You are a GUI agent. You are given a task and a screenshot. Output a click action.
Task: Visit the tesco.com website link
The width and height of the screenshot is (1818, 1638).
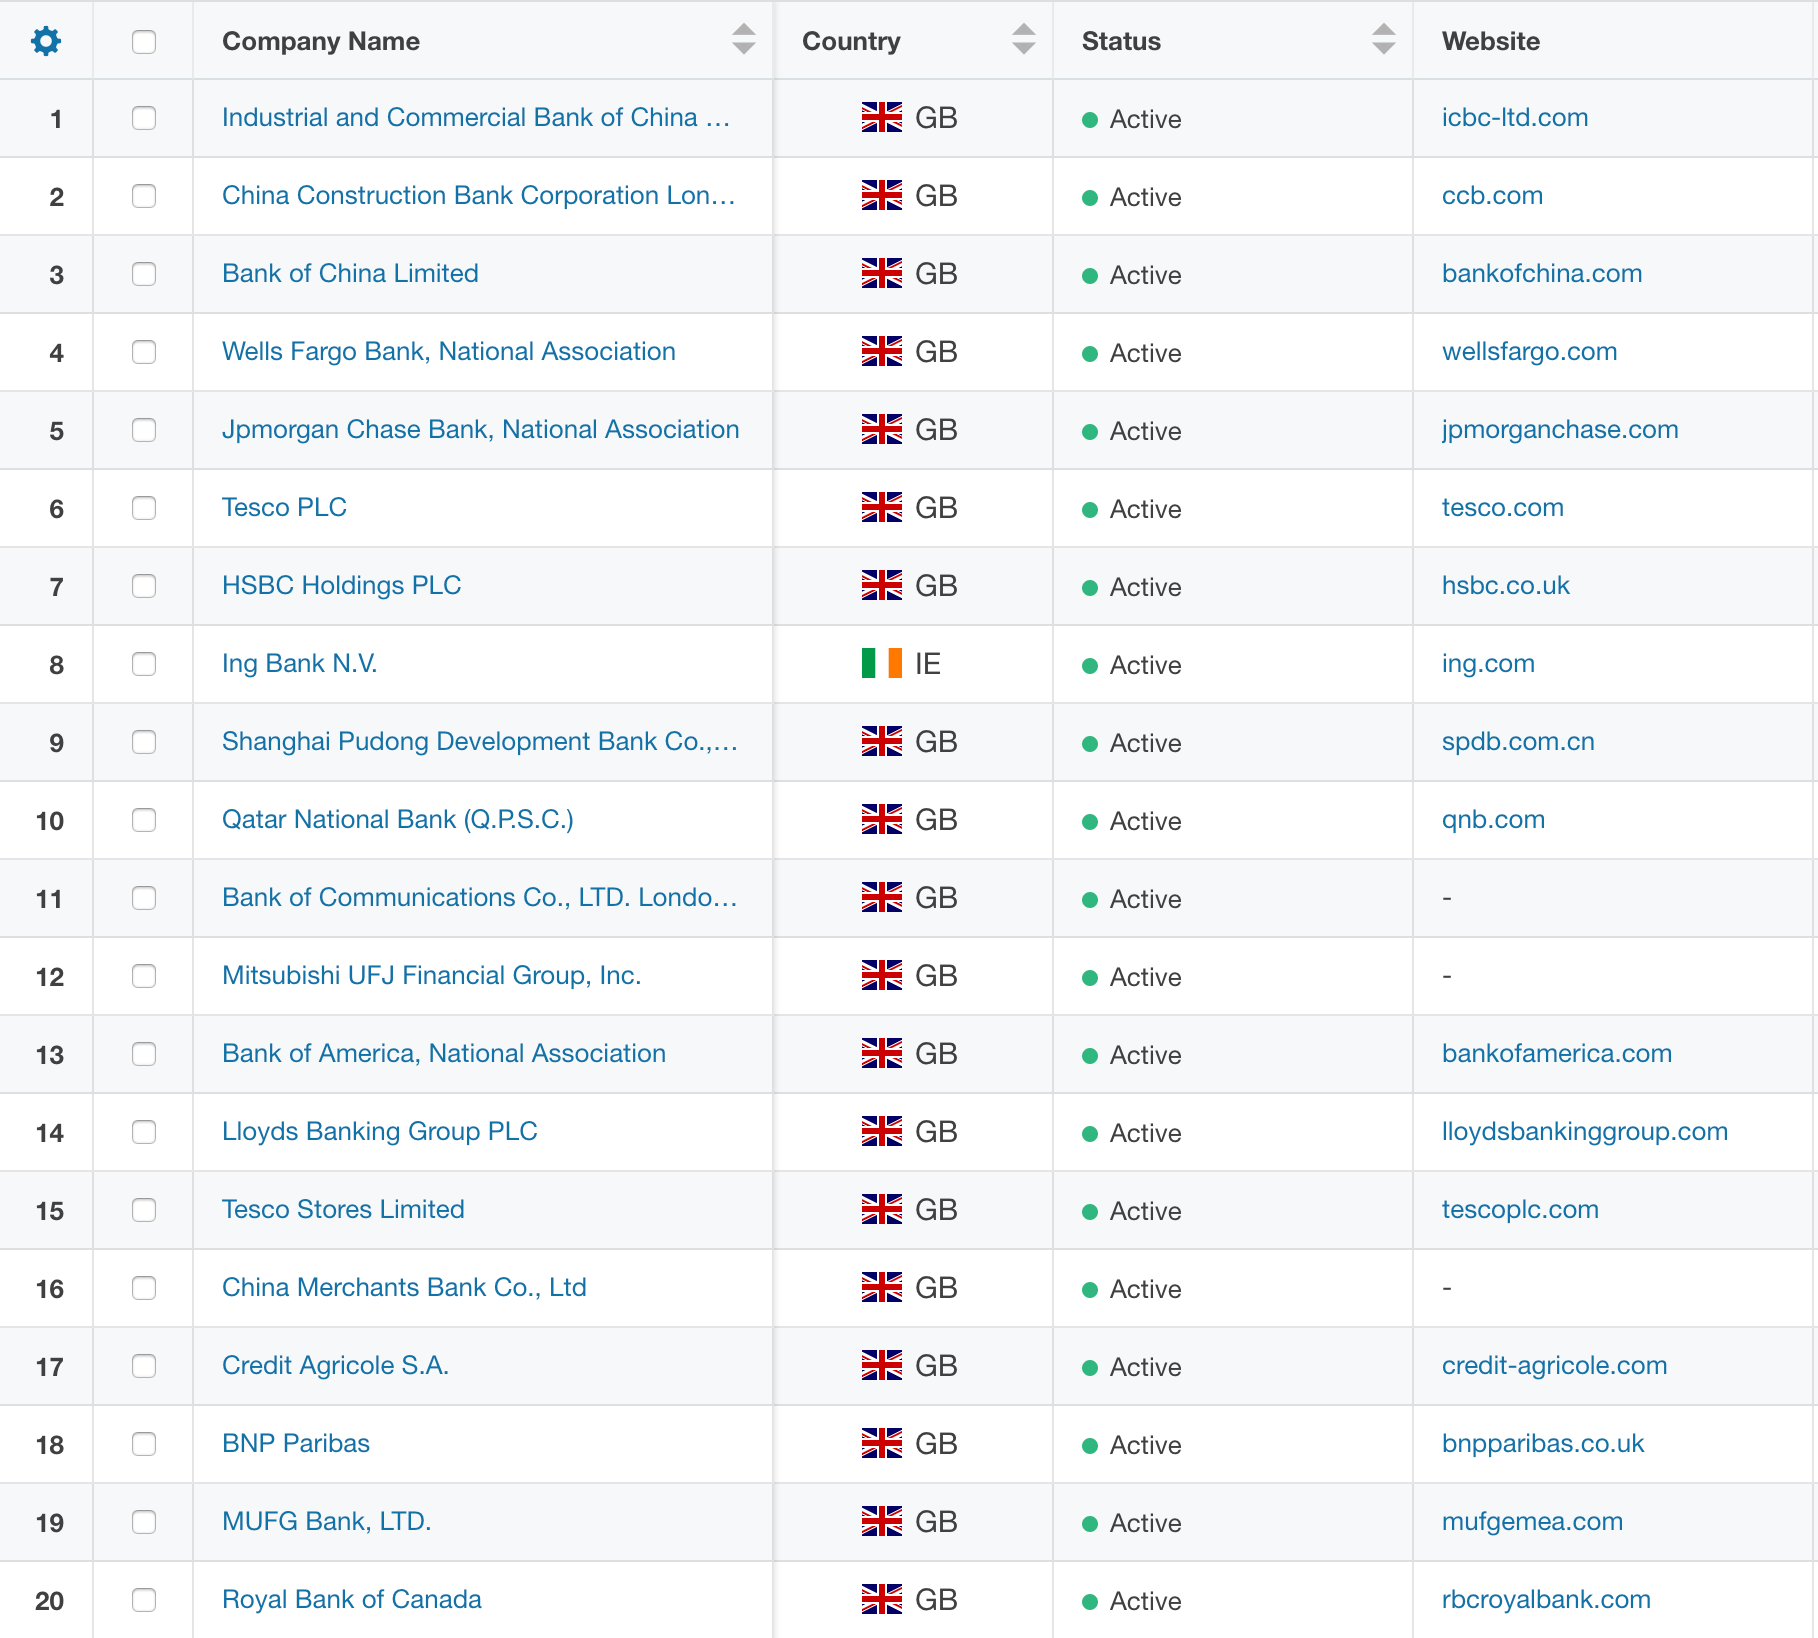pyautogui.click(x=1503, y=508)
